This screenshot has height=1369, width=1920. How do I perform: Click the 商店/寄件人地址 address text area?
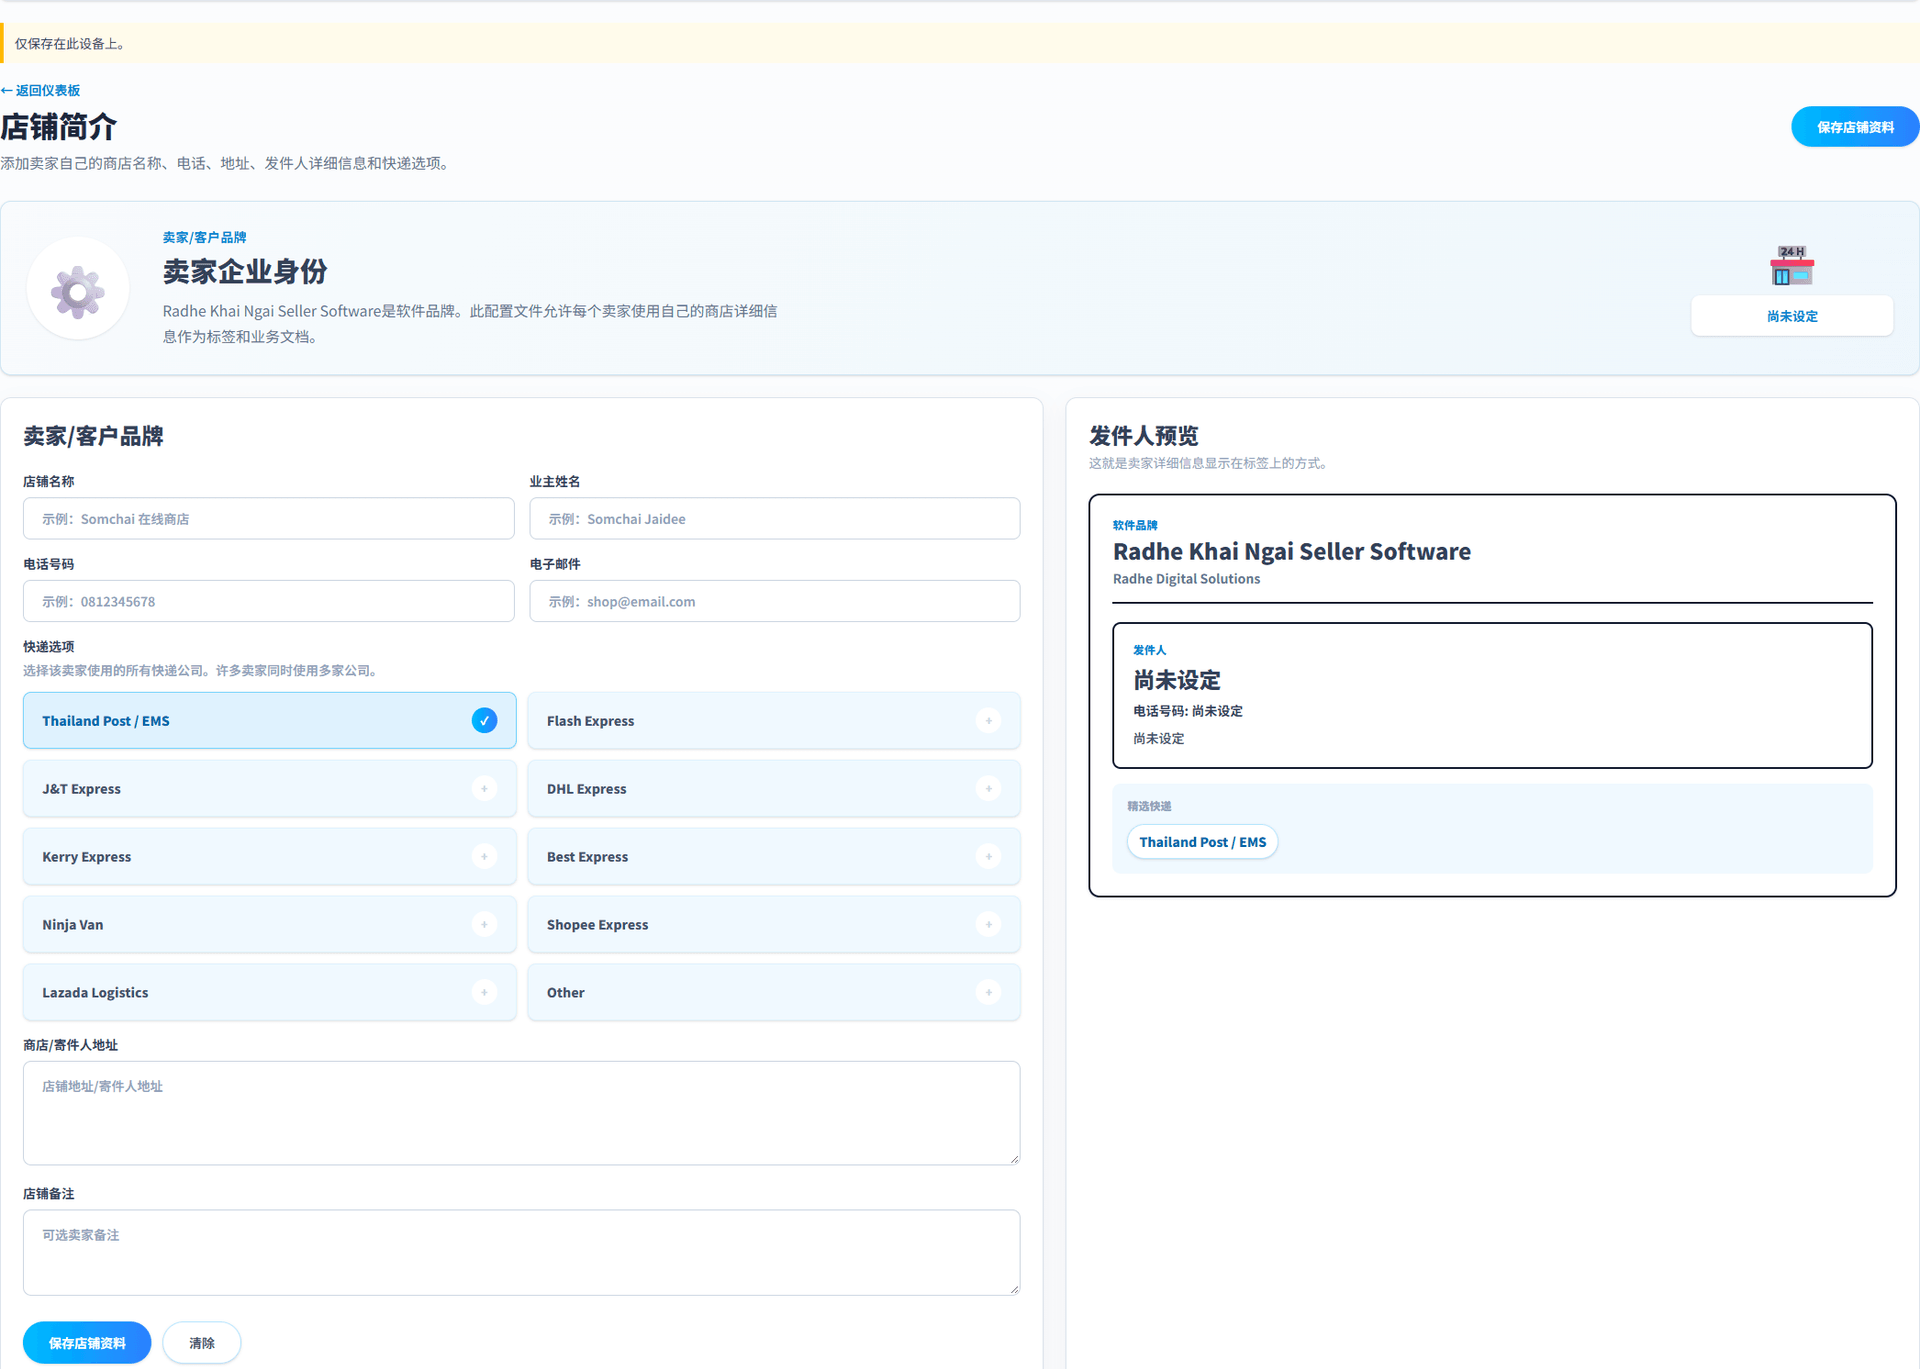coord(521,1113)
